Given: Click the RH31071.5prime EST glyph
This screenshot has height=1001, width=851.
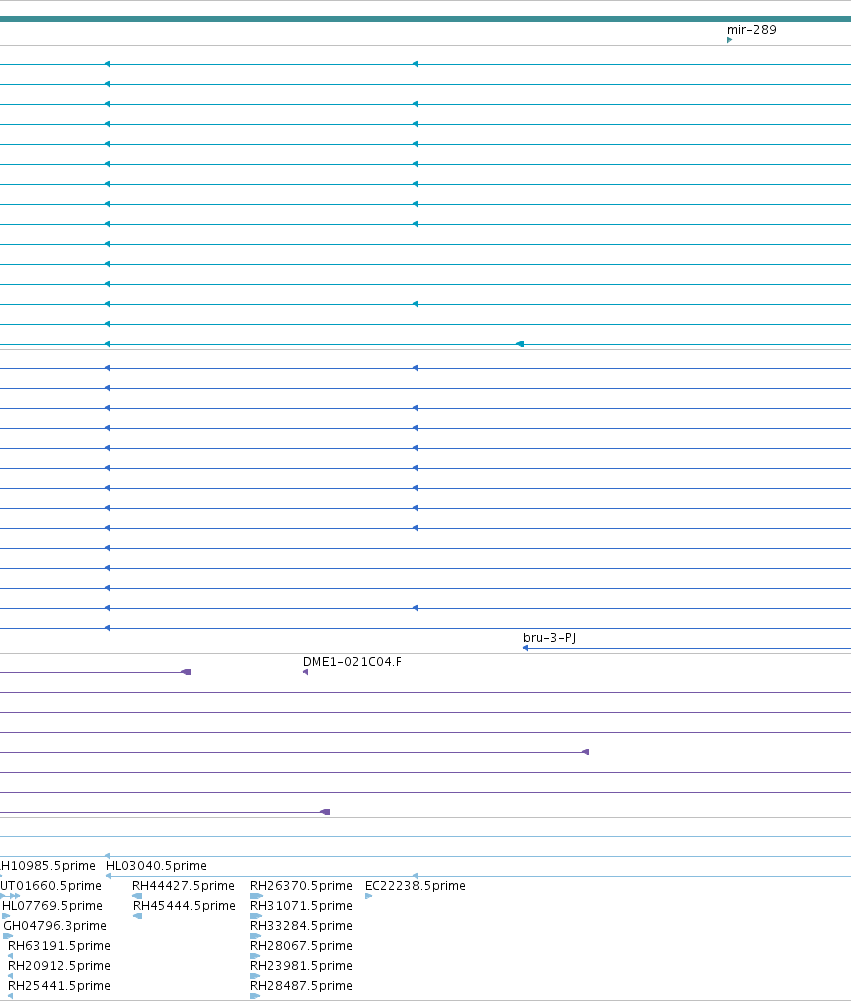Looking at the screenshot, I should (257, 916).
